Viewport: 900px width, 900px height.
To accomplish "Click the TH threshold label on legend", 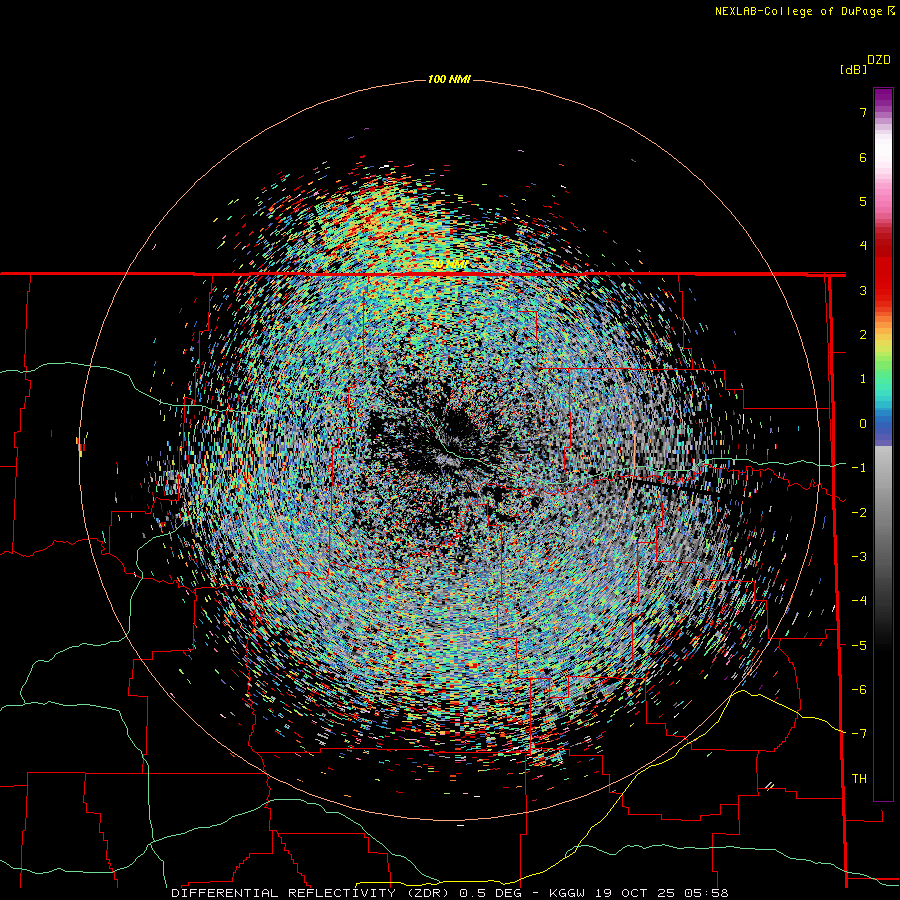I will pyautogui.click(x=859, y=779).
